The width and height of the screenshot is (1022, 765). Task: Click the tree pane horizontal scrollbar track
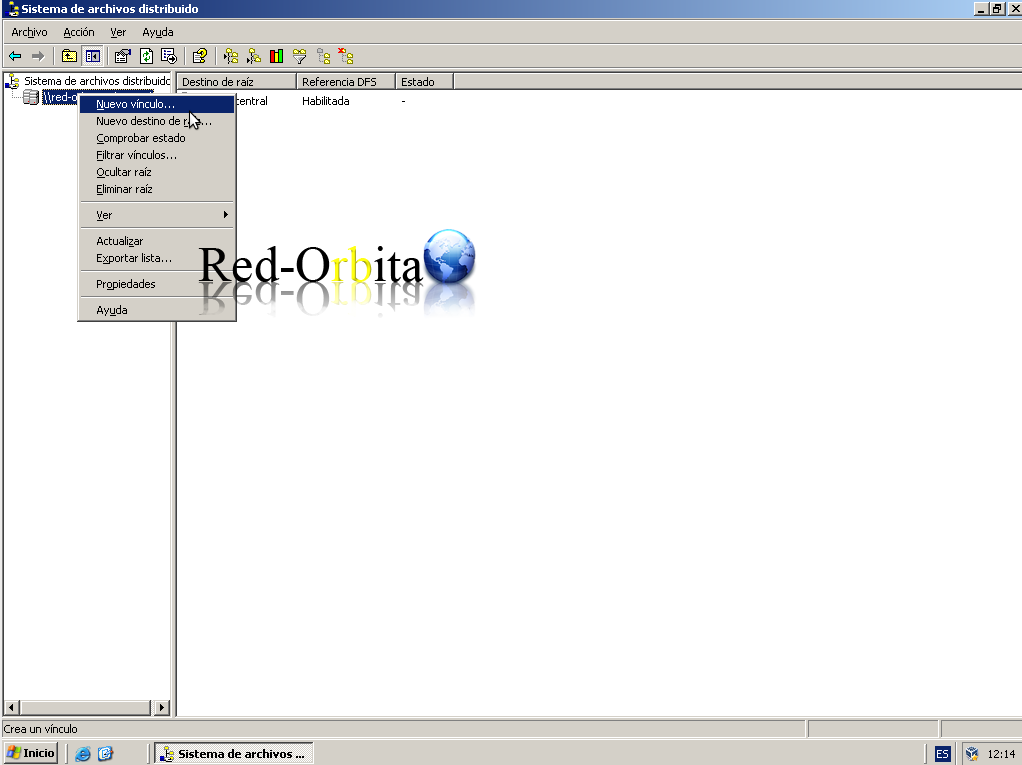(x=85, y=707)
